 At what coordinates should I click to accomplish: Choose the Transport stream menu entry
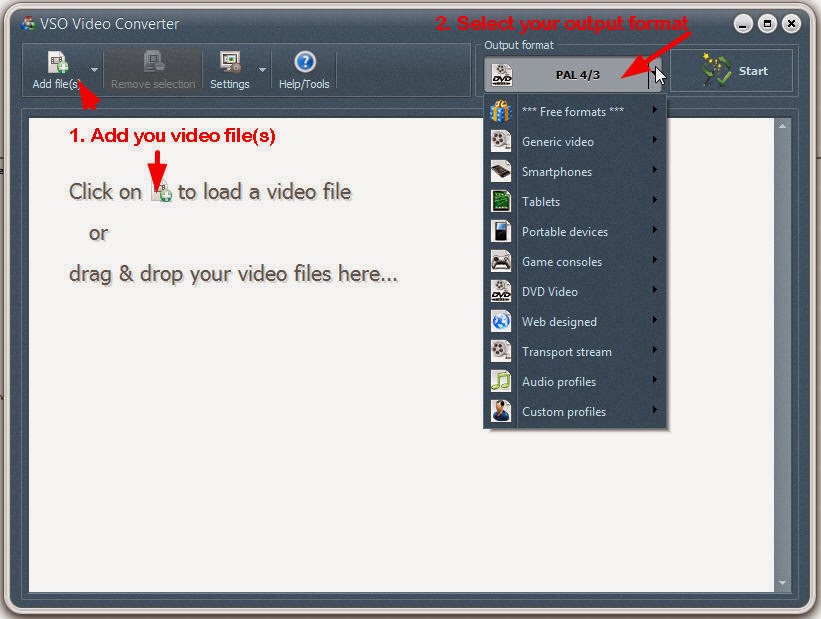575,351
